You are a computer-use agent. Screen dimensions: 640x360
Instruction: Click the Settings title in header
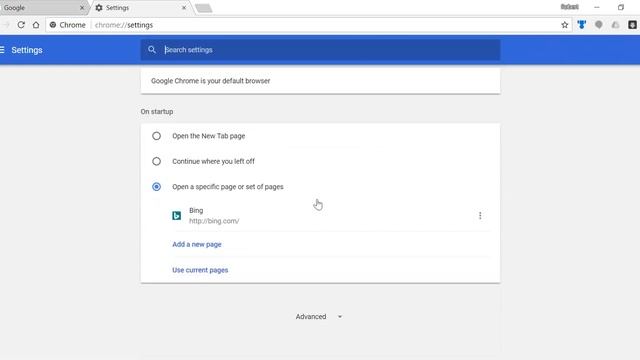27,50
